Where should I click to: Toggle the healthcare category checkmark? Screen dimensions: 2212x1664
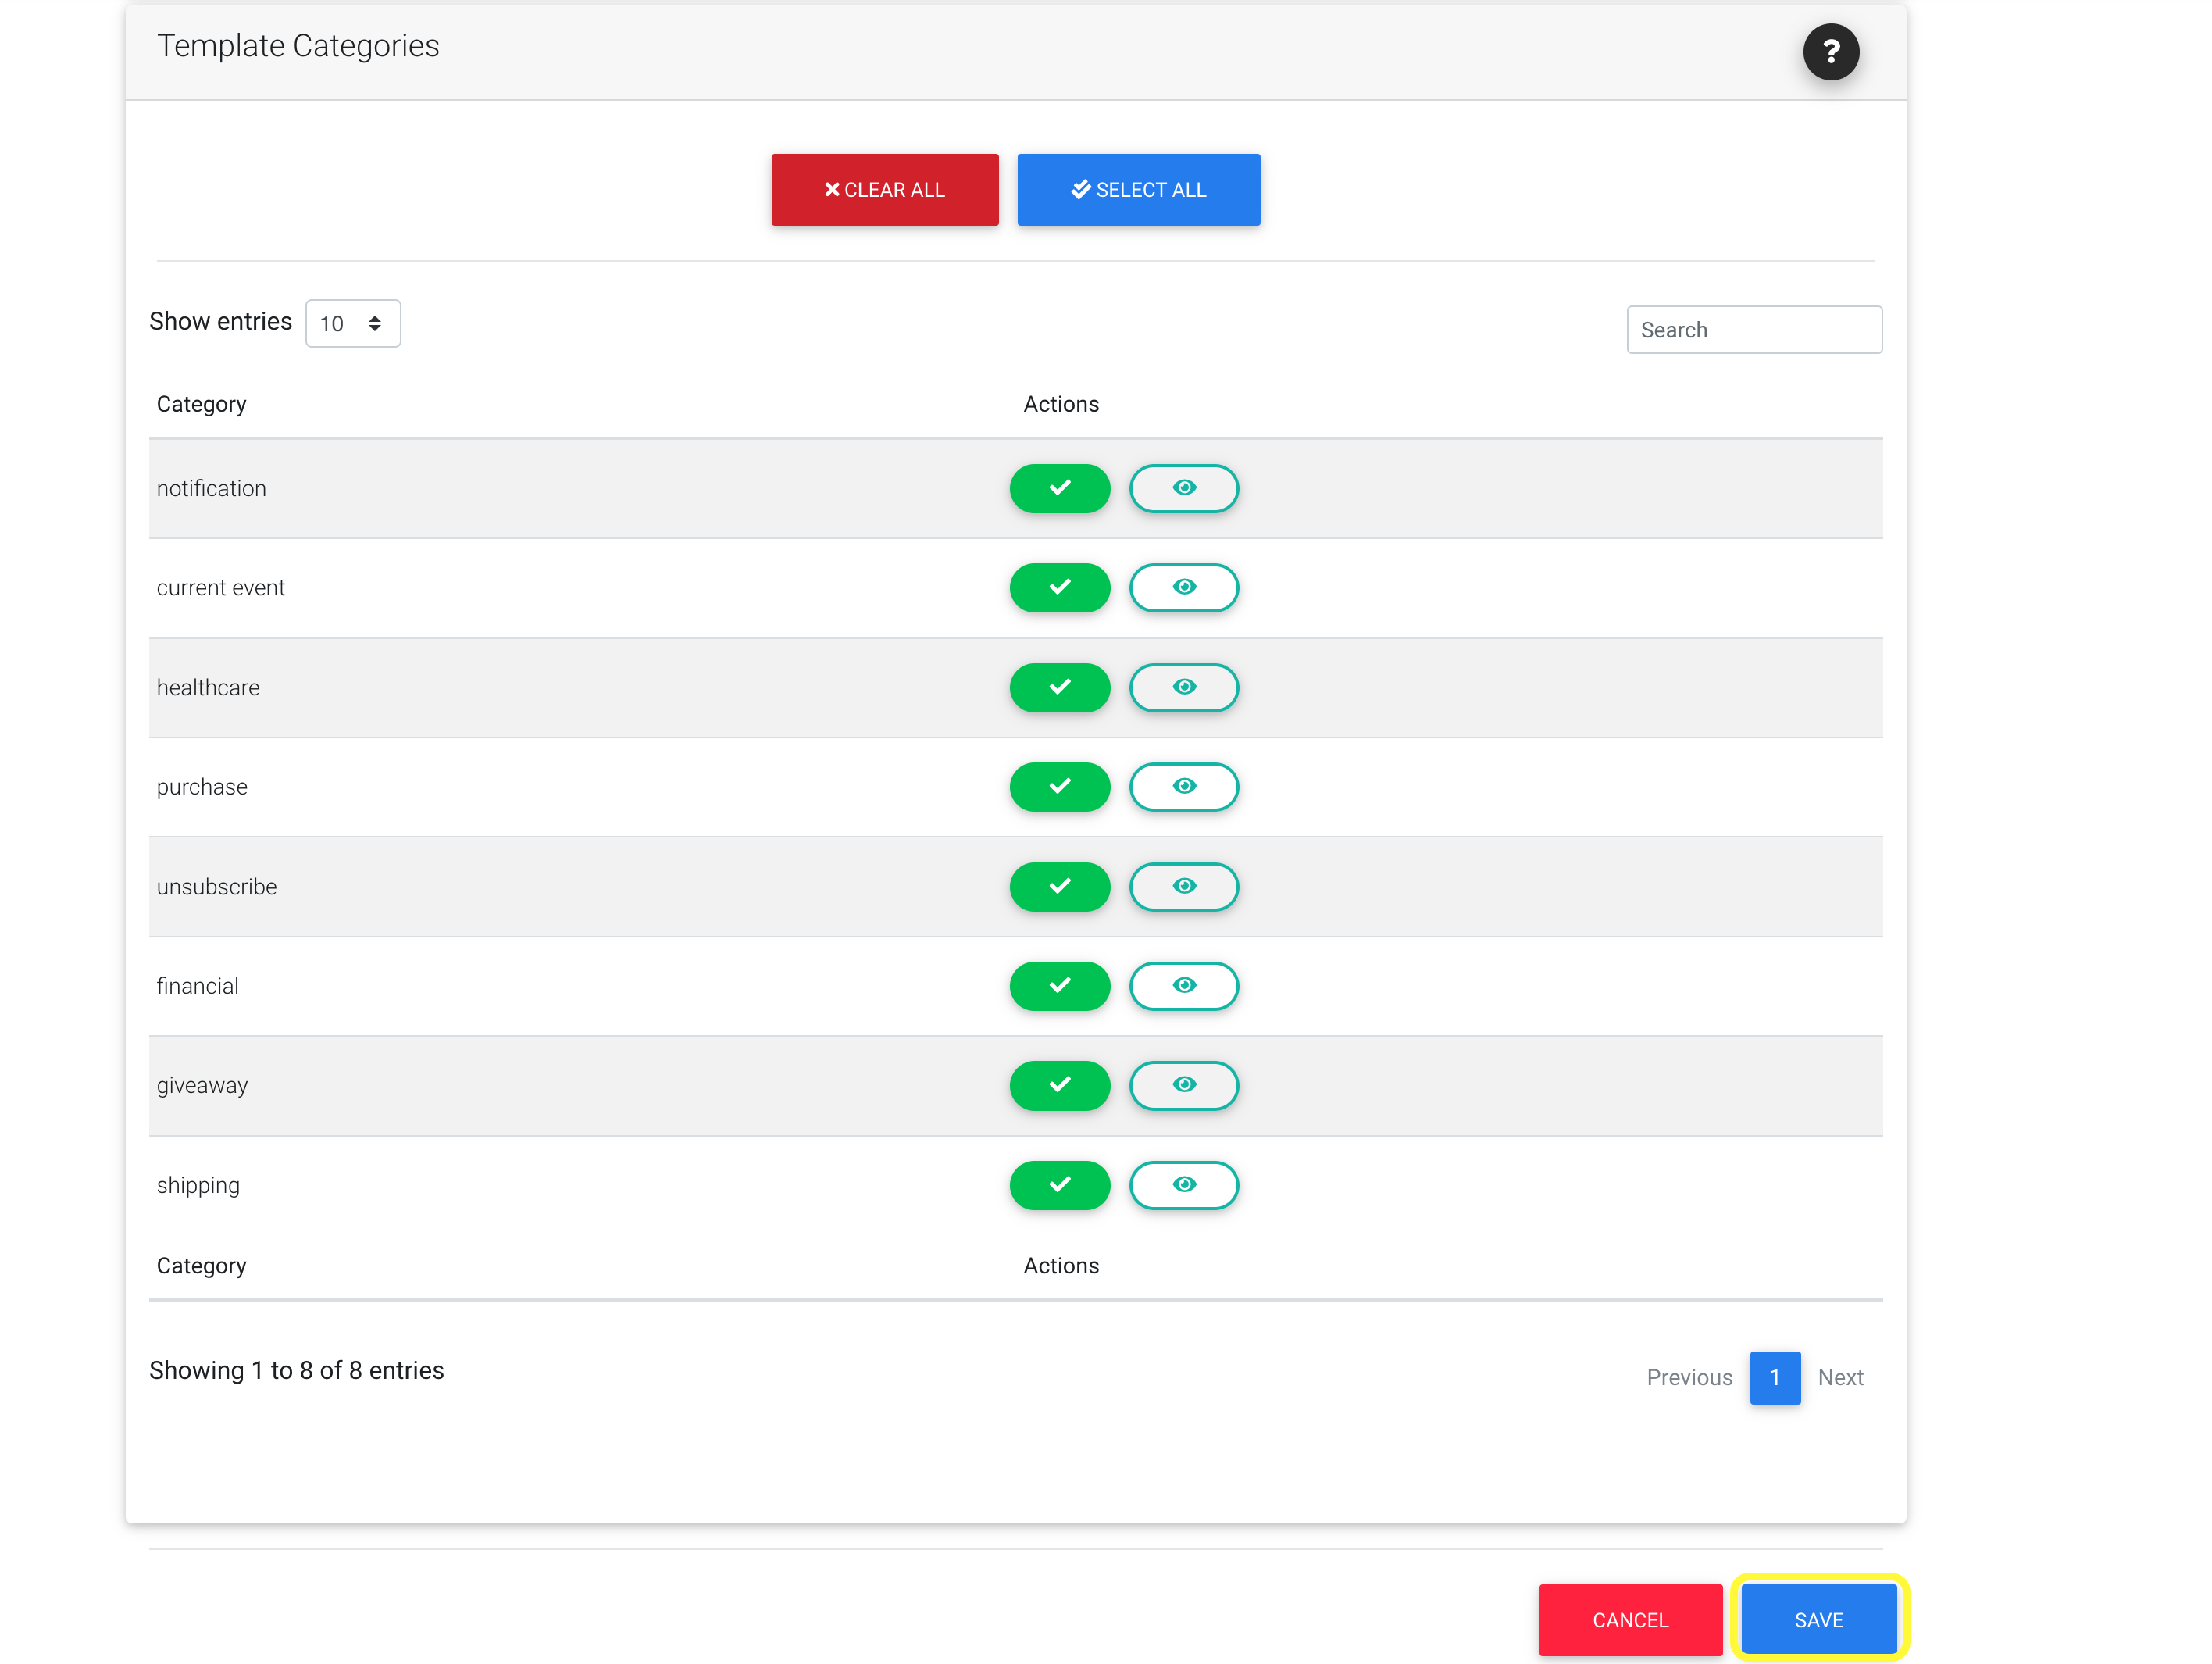click(x=1060, y=687)
